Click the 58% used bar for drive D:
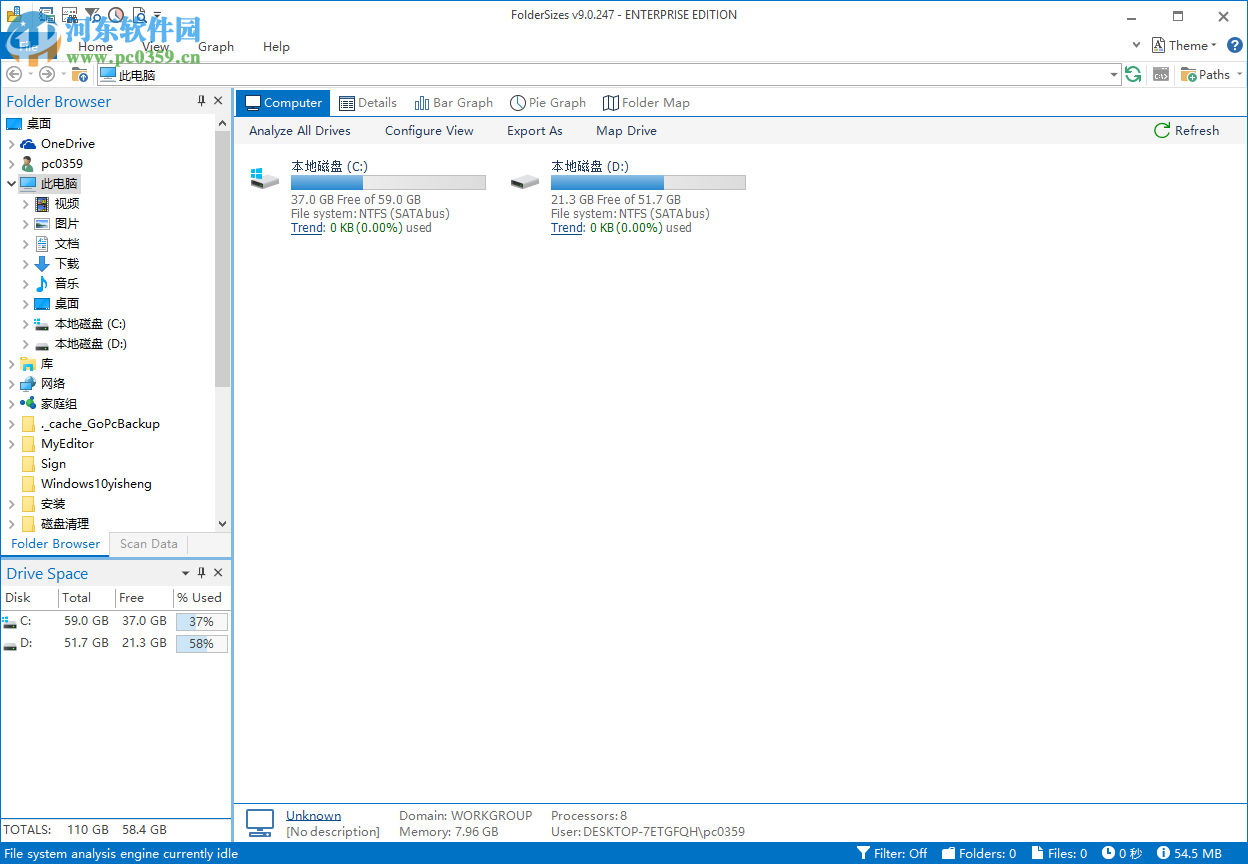 click(201, 643)
